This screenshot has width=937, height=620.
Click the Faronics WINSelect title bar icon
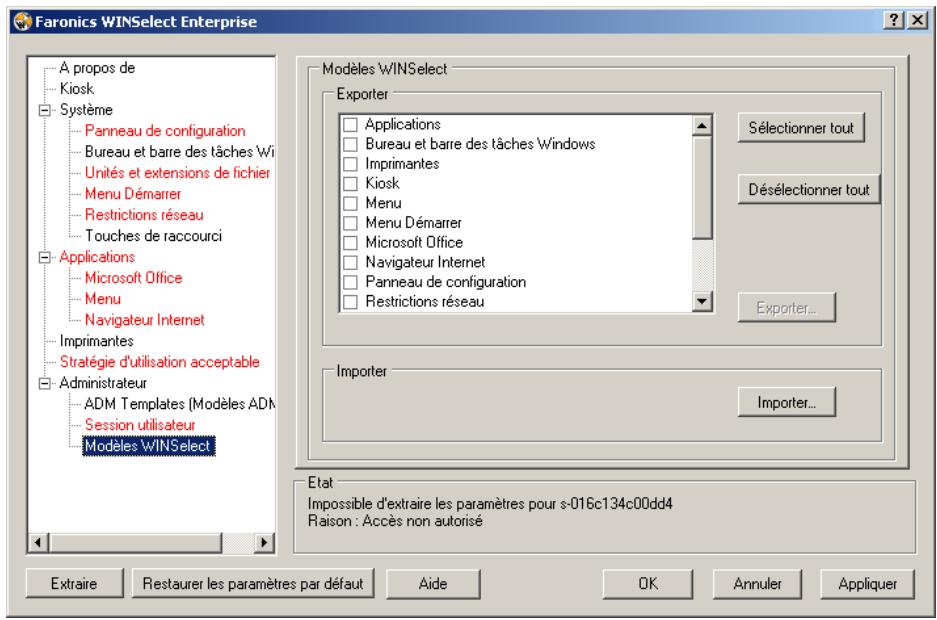pyautogui.click(x=23, y=22)
